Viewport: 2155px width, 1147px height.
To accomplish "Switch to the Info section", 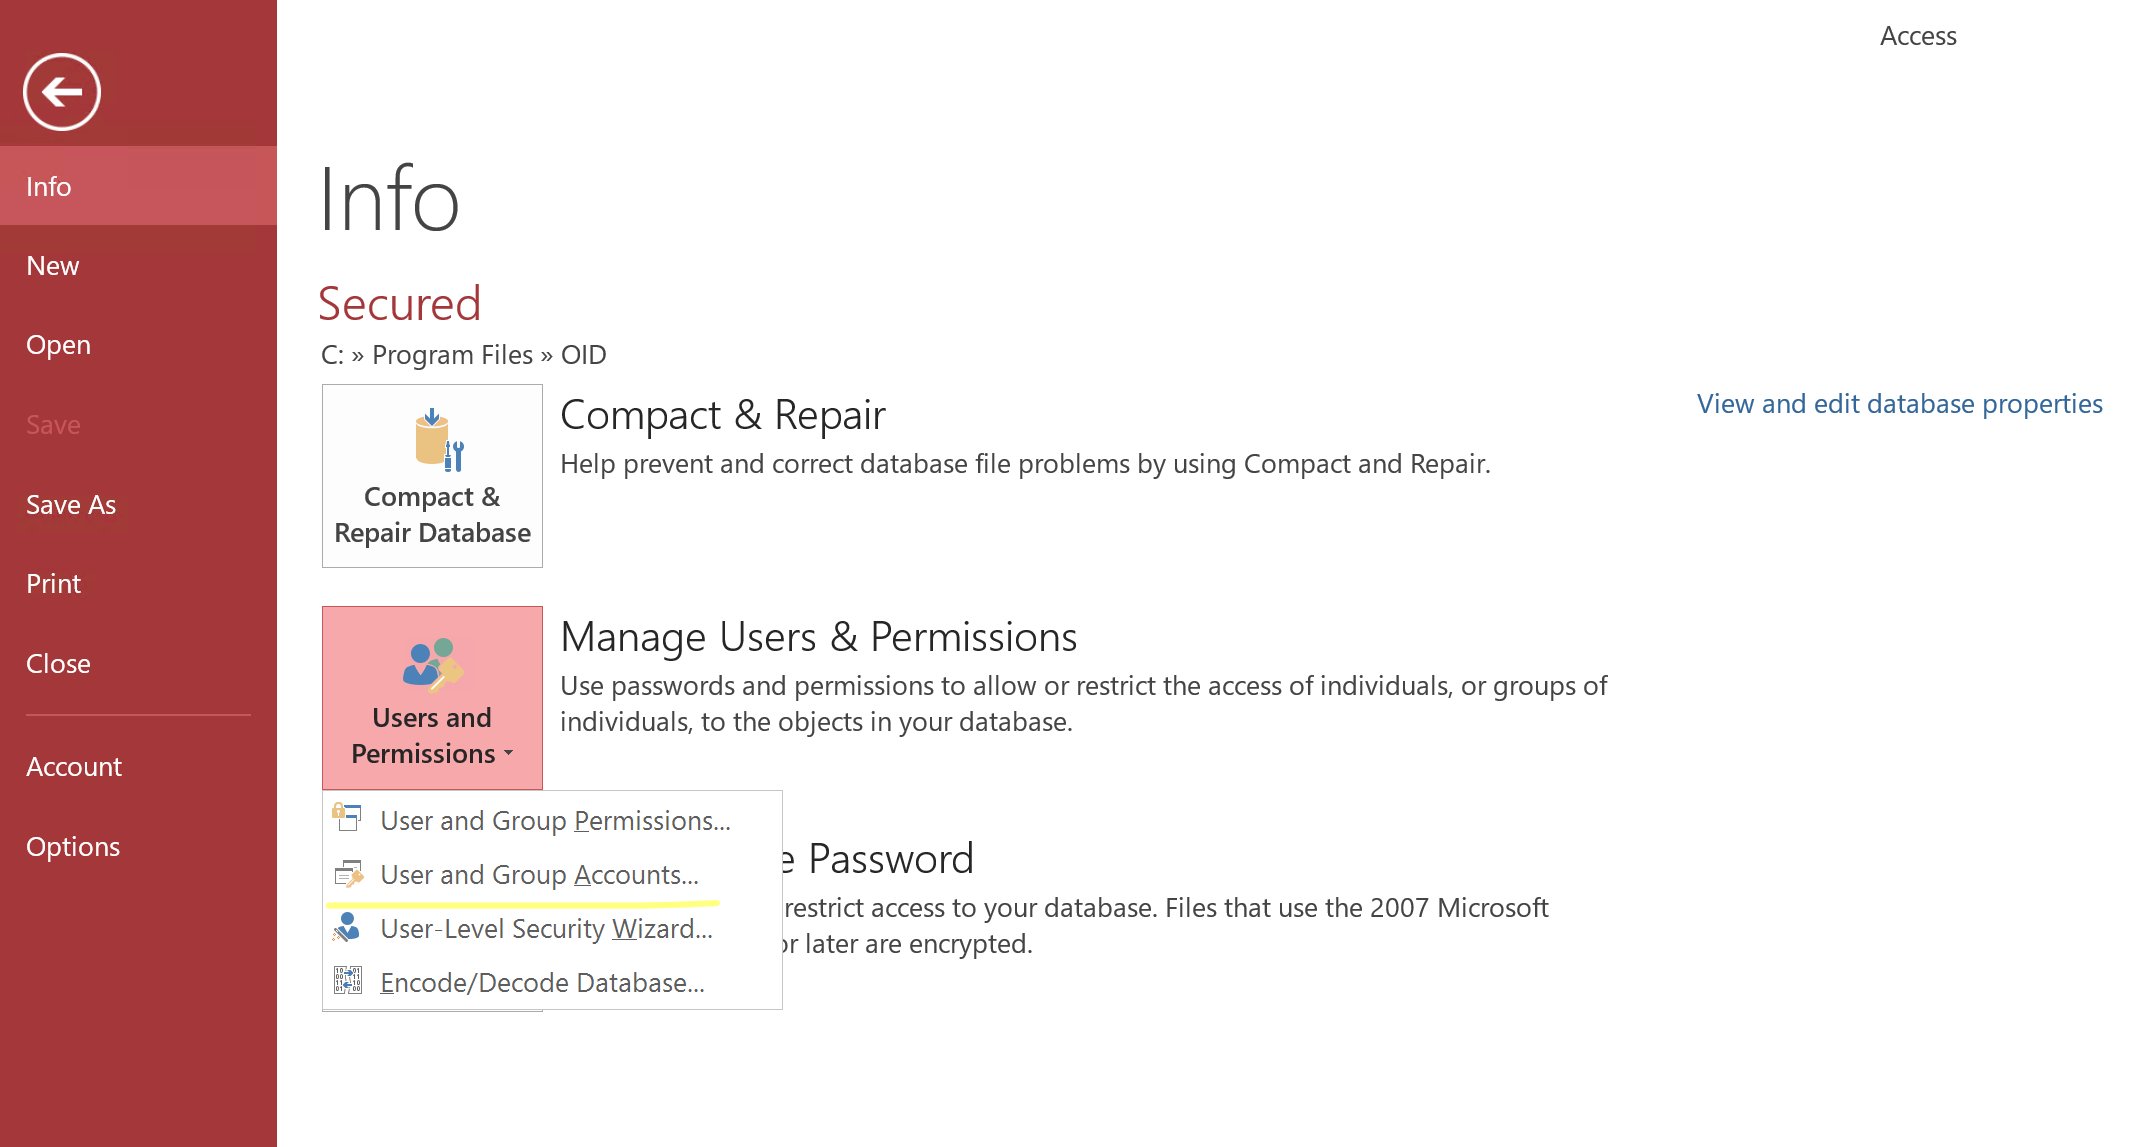I will 48,186.
